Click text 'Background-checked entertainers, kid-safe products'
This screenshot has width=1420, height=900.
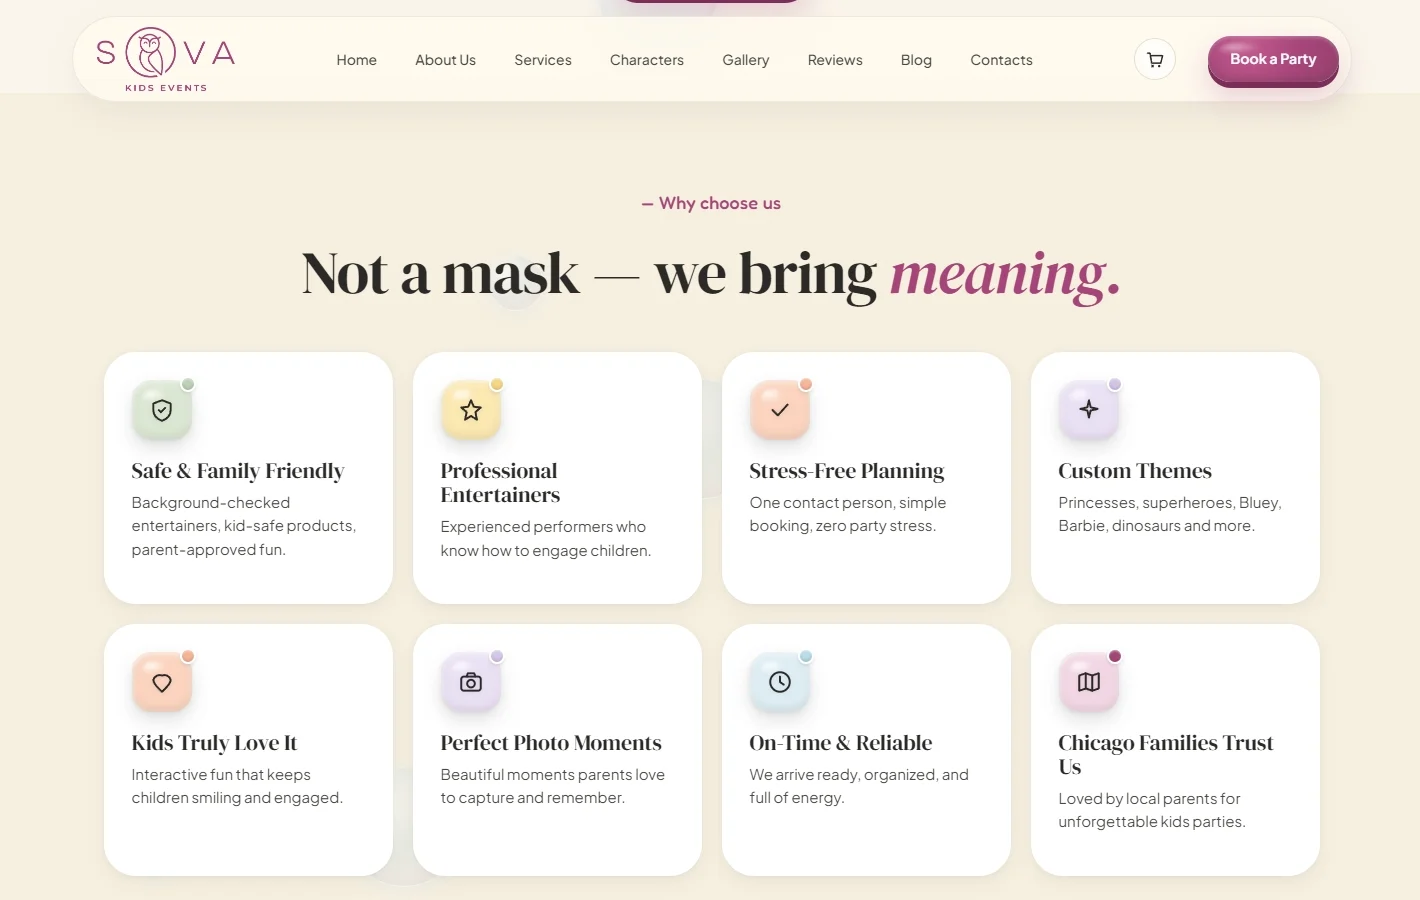pyautogui.click(x=243, y=514)
